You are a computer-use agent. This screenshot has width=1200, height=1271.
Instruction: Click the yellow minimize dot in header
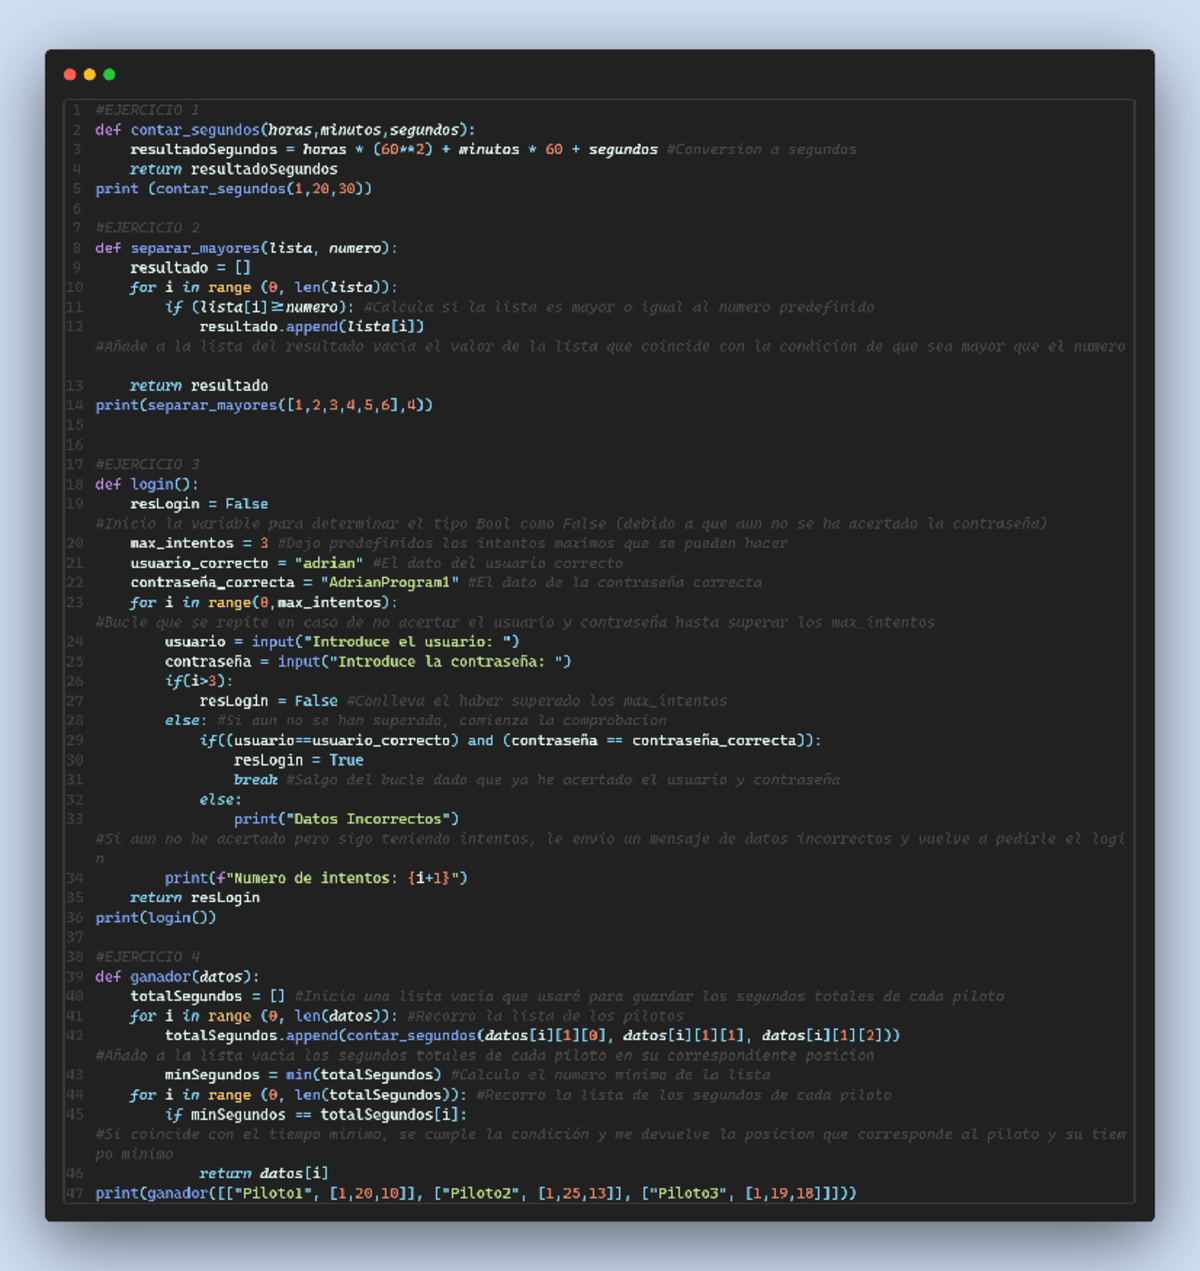(89, 75)
